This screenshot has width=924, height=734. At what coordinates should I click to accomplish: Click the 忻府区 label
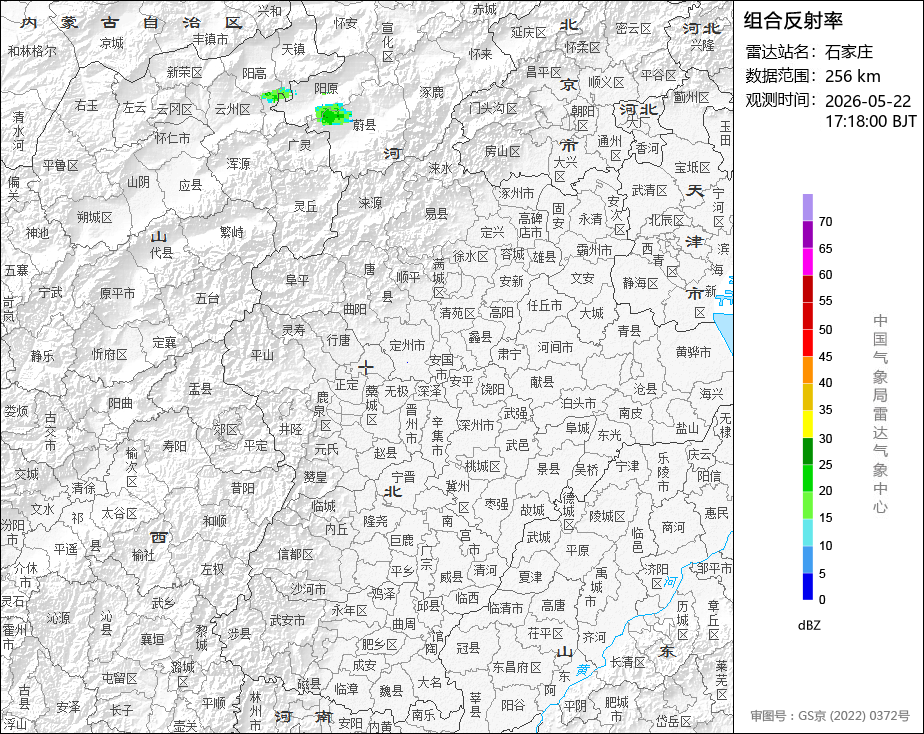coord(110,354)
